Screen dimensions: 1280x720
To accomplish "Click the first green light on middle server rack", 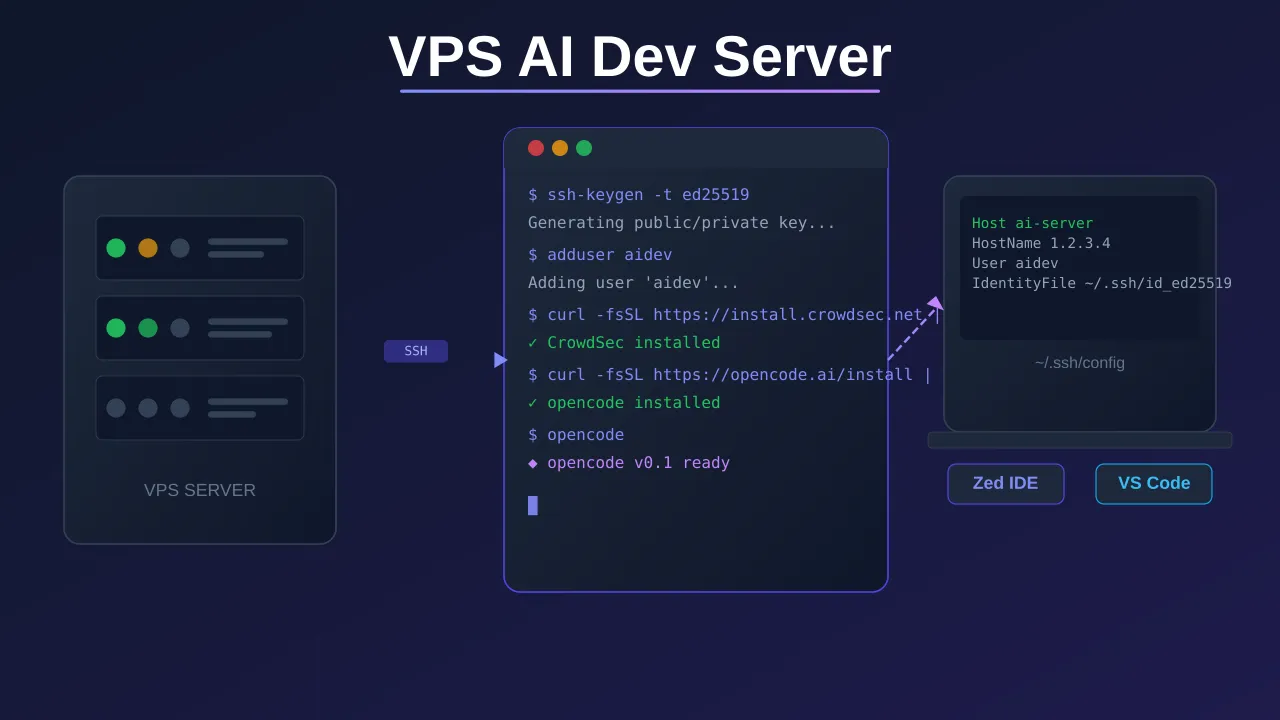I will [x=116, y=328].
